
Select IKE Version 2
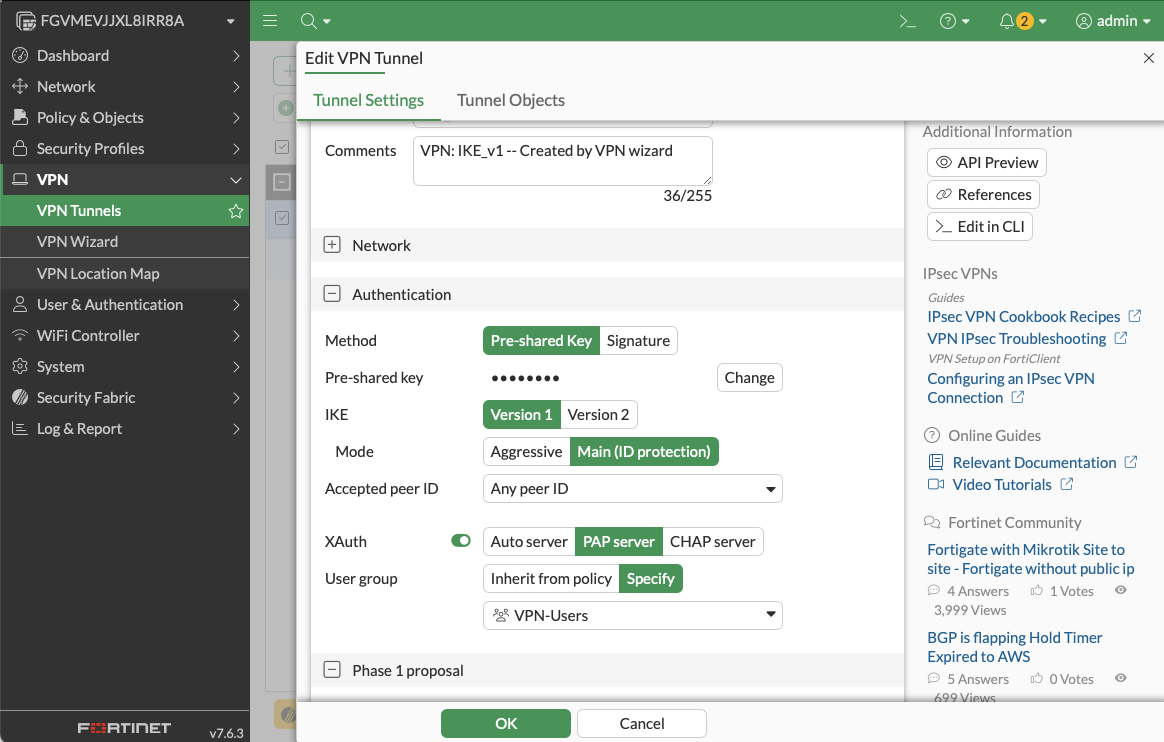598,415
